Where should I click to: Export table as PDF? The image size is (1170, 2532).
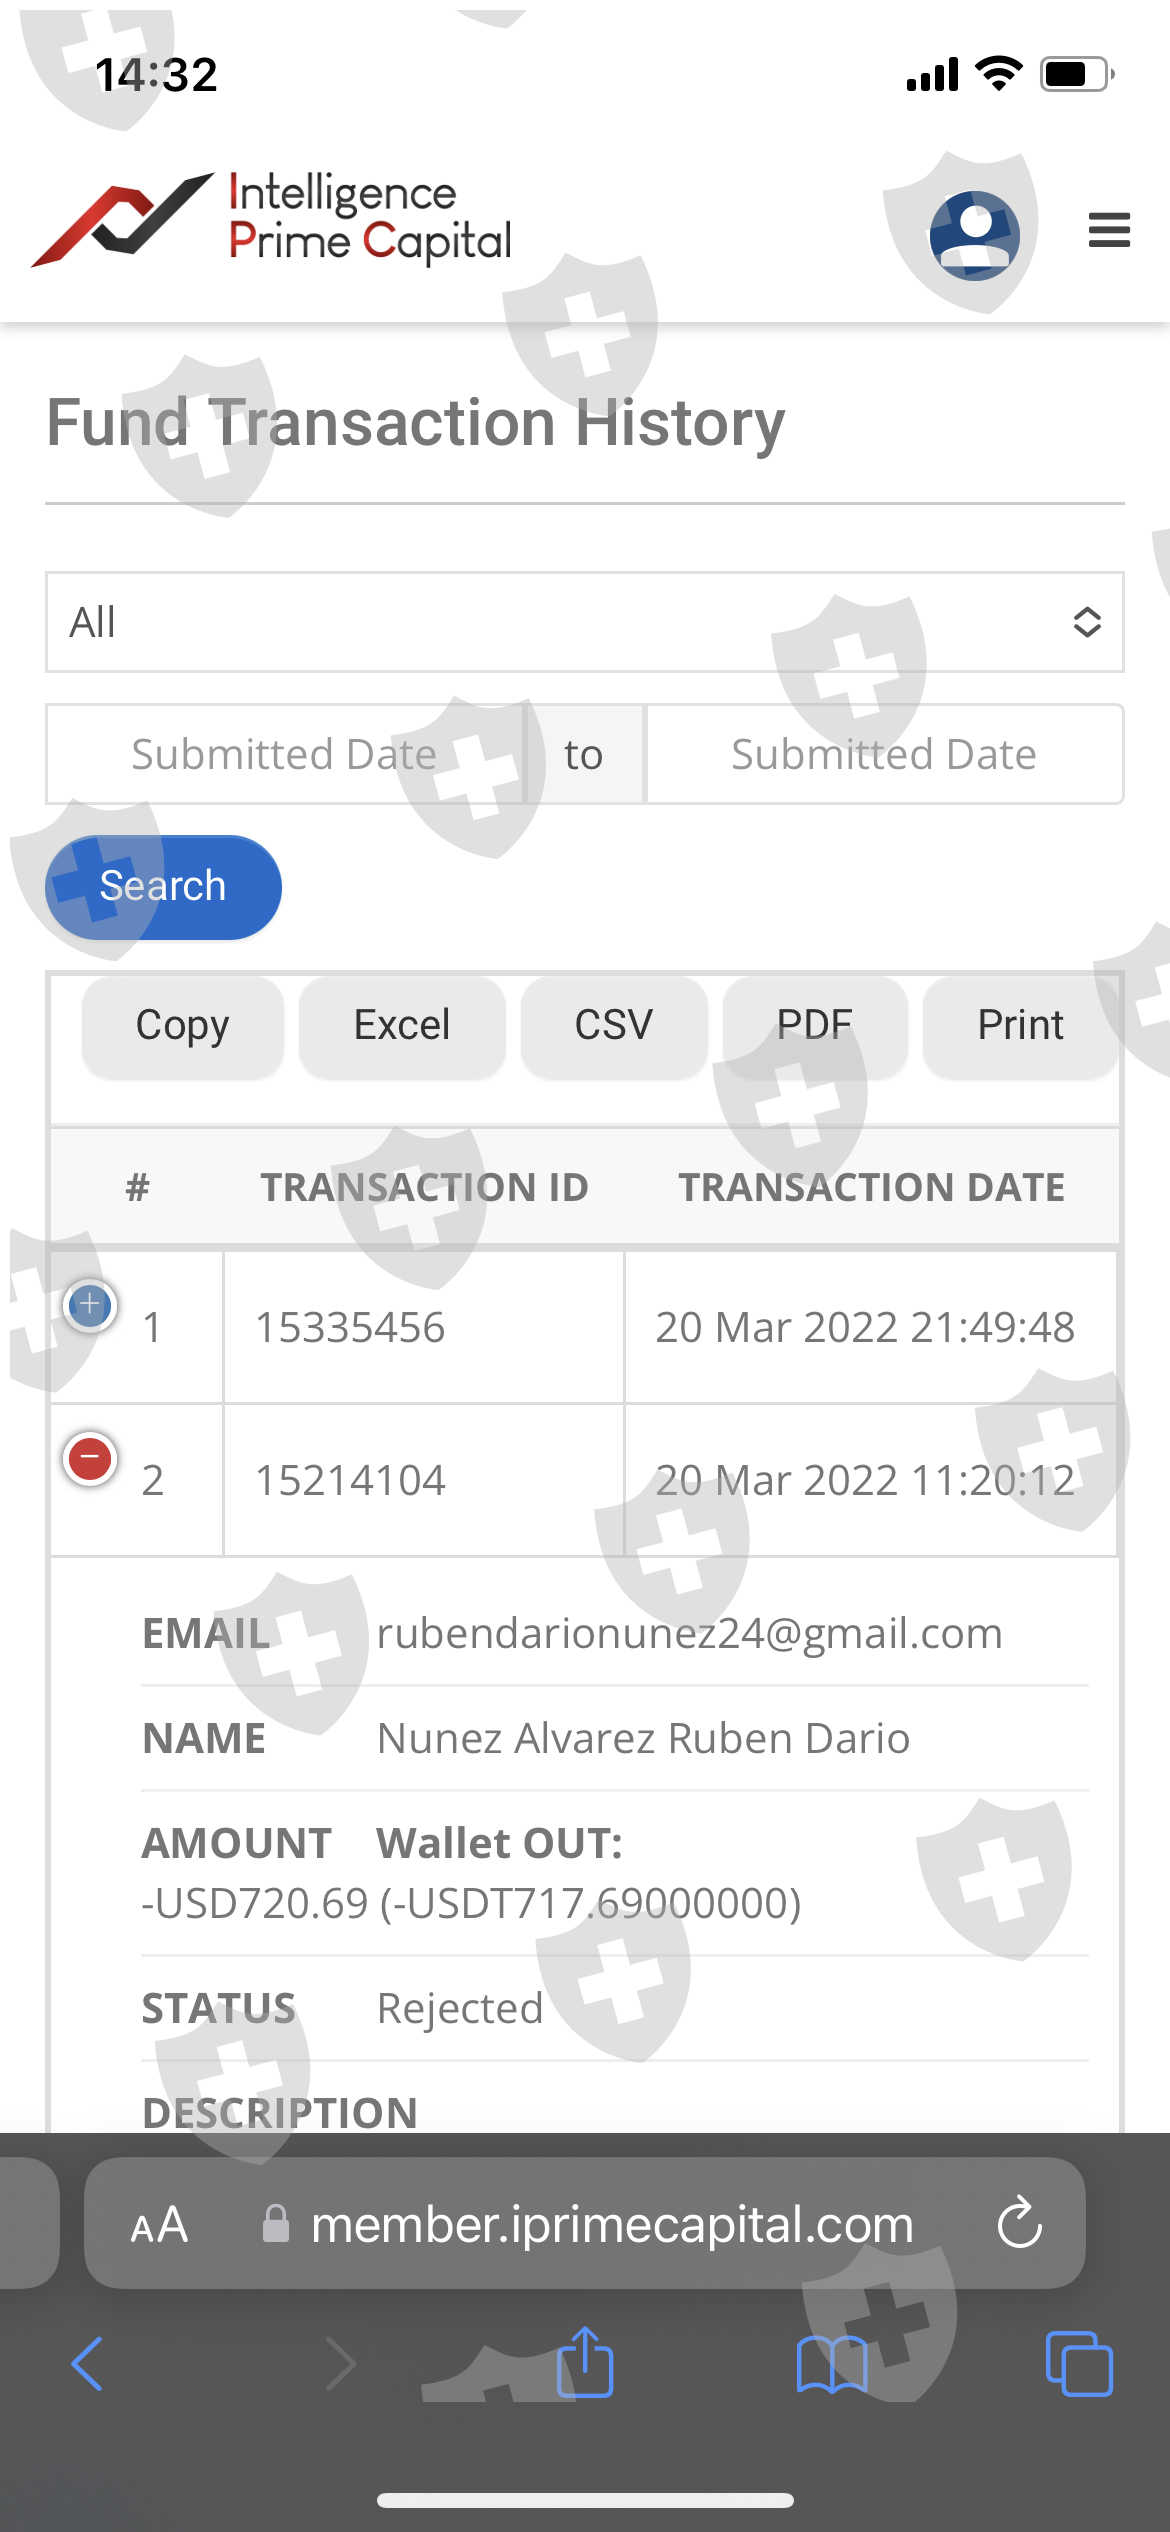click(815, 1026)
